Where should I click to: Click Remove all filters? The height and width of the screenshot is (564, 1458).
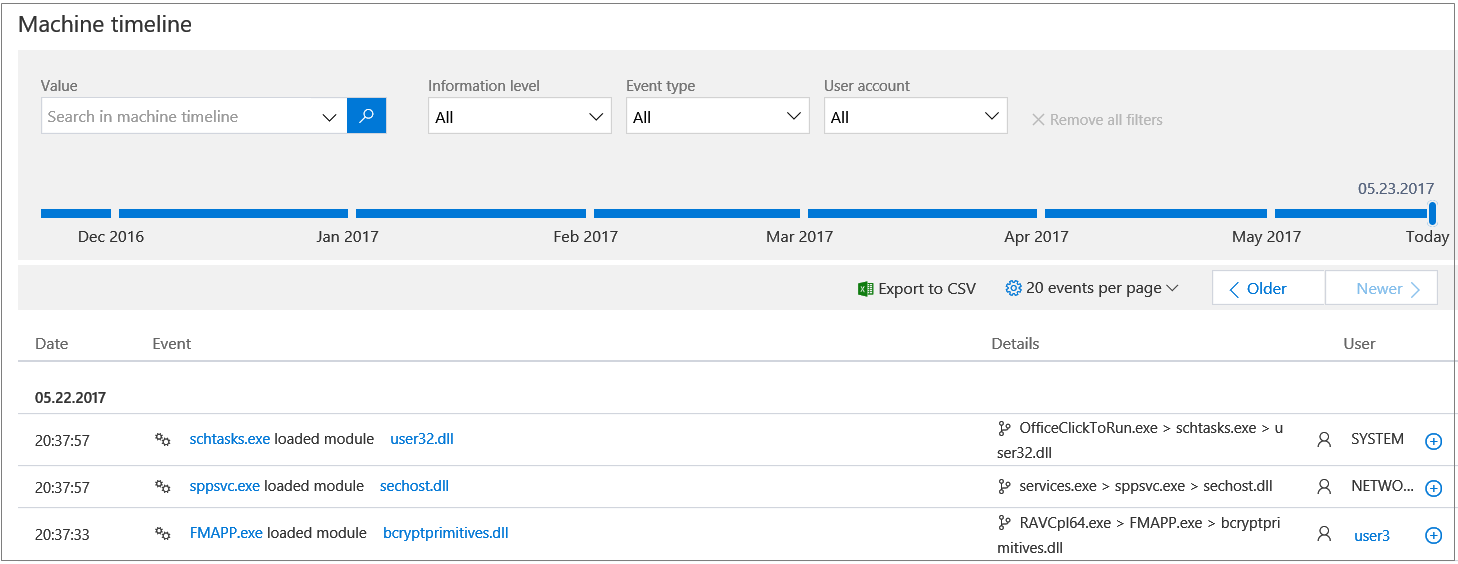click(1097, 120)
